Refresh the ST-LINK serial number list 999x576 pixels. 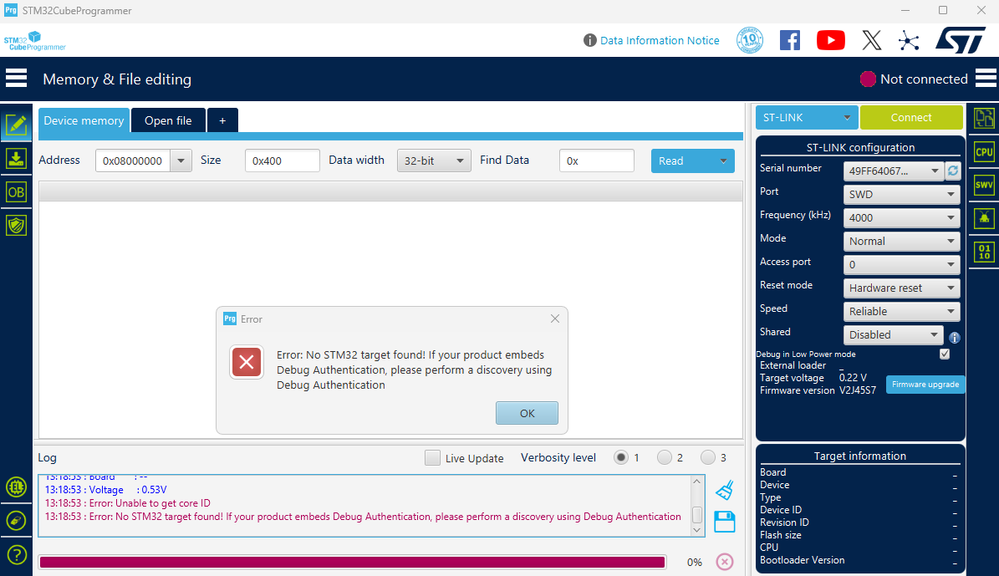point(953,171)
